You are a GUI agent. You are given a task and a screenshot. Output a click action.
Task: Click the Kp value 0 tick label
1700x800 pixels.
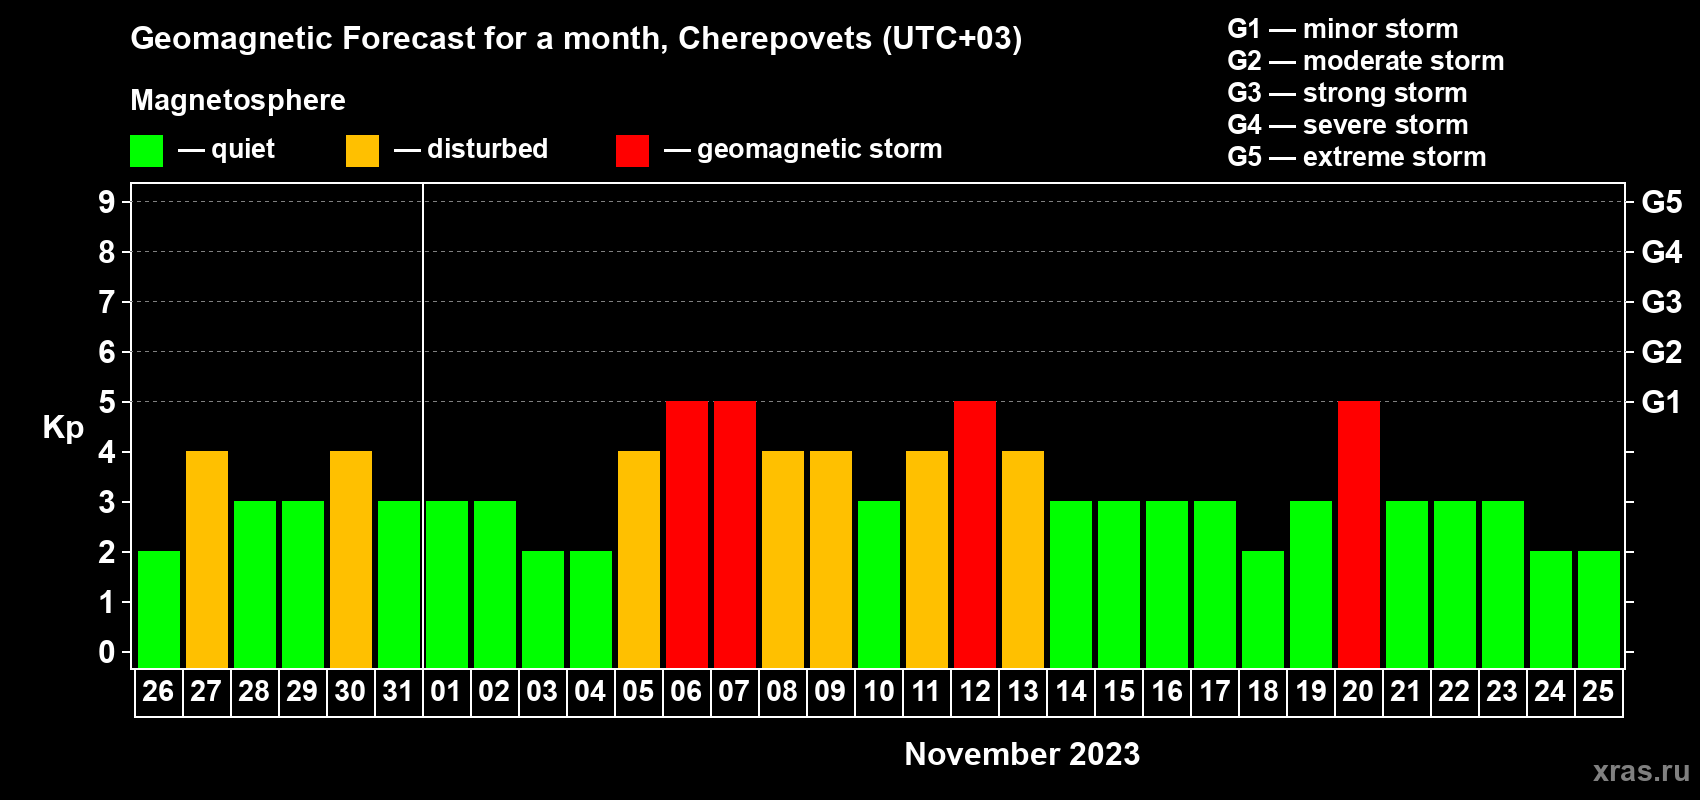(107, 652)
